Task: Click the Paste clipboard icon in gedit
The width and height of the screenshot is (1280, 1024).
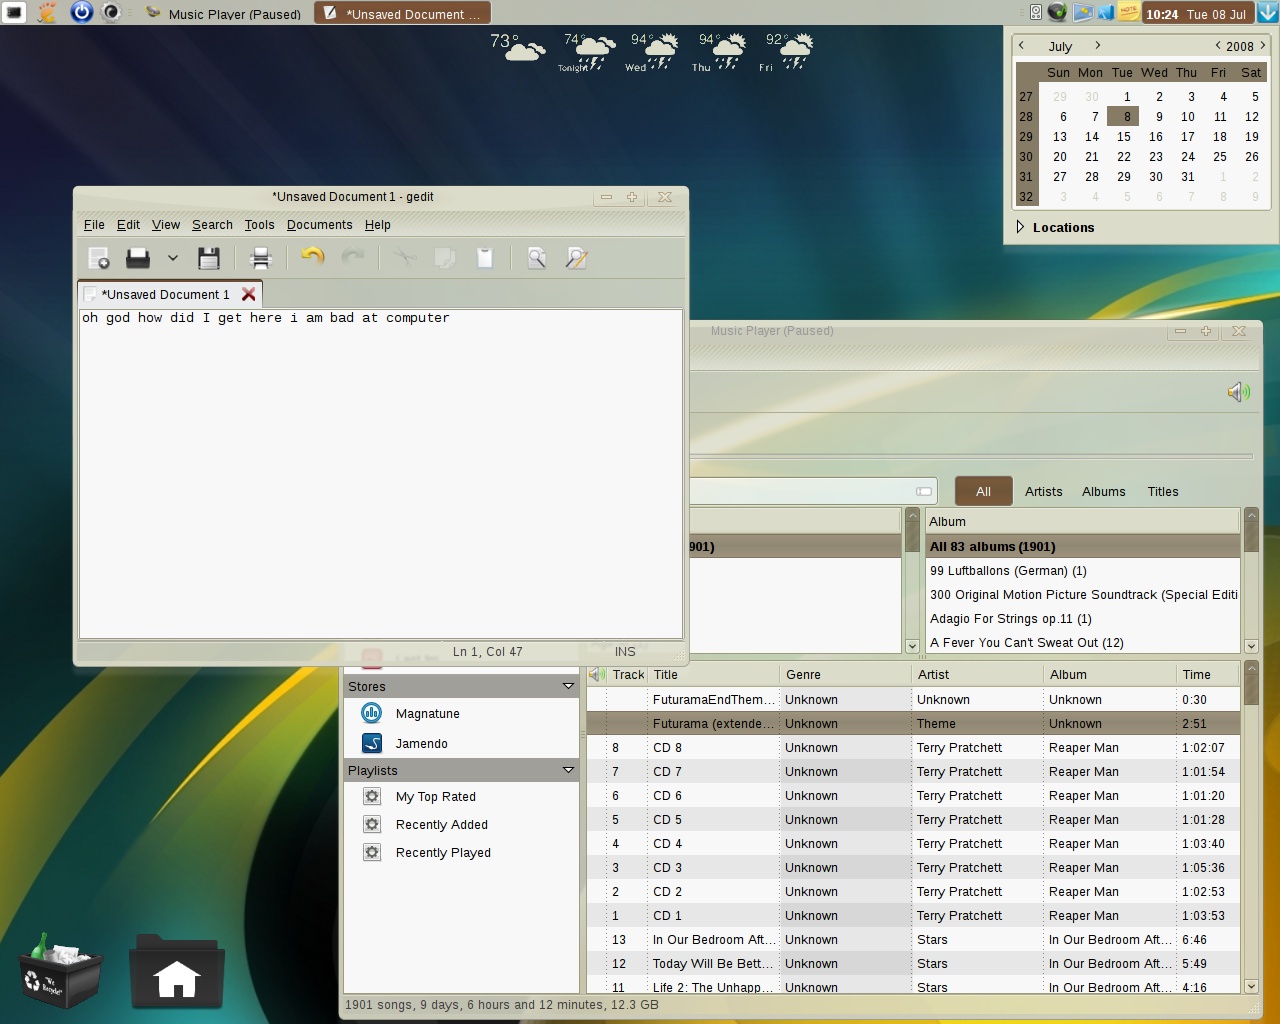Action: click(x=484, y=258)
